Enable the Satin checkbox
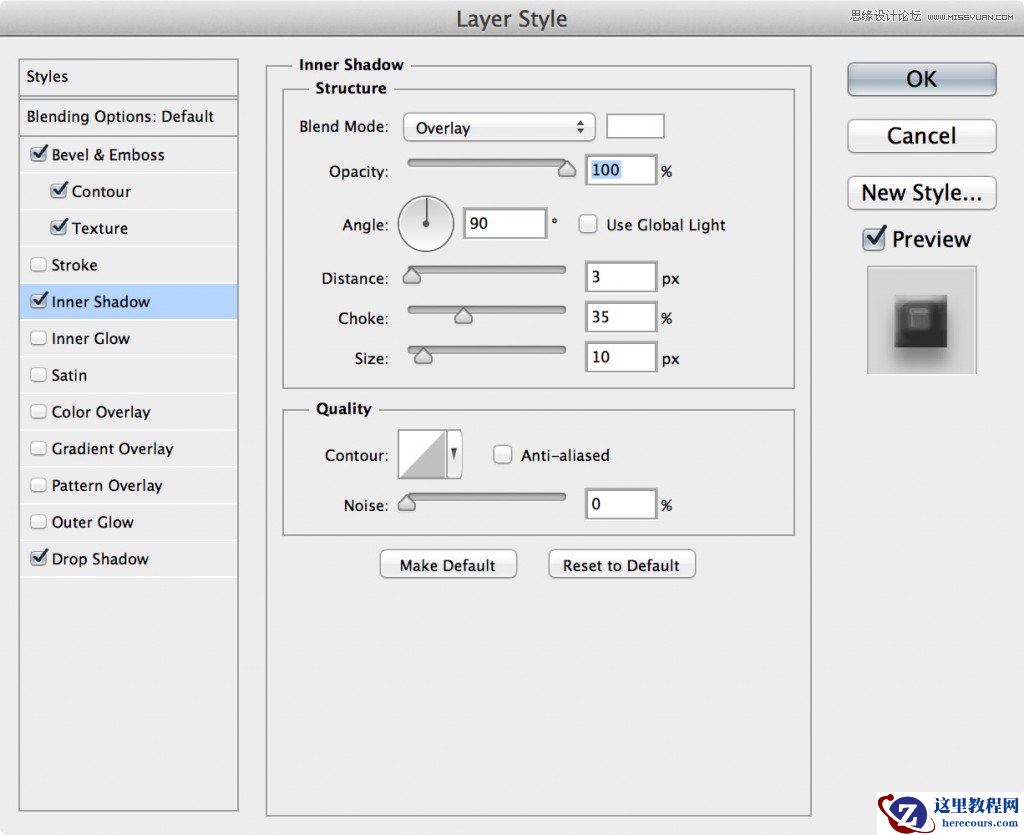1024x835 pixels. [39, 375]
